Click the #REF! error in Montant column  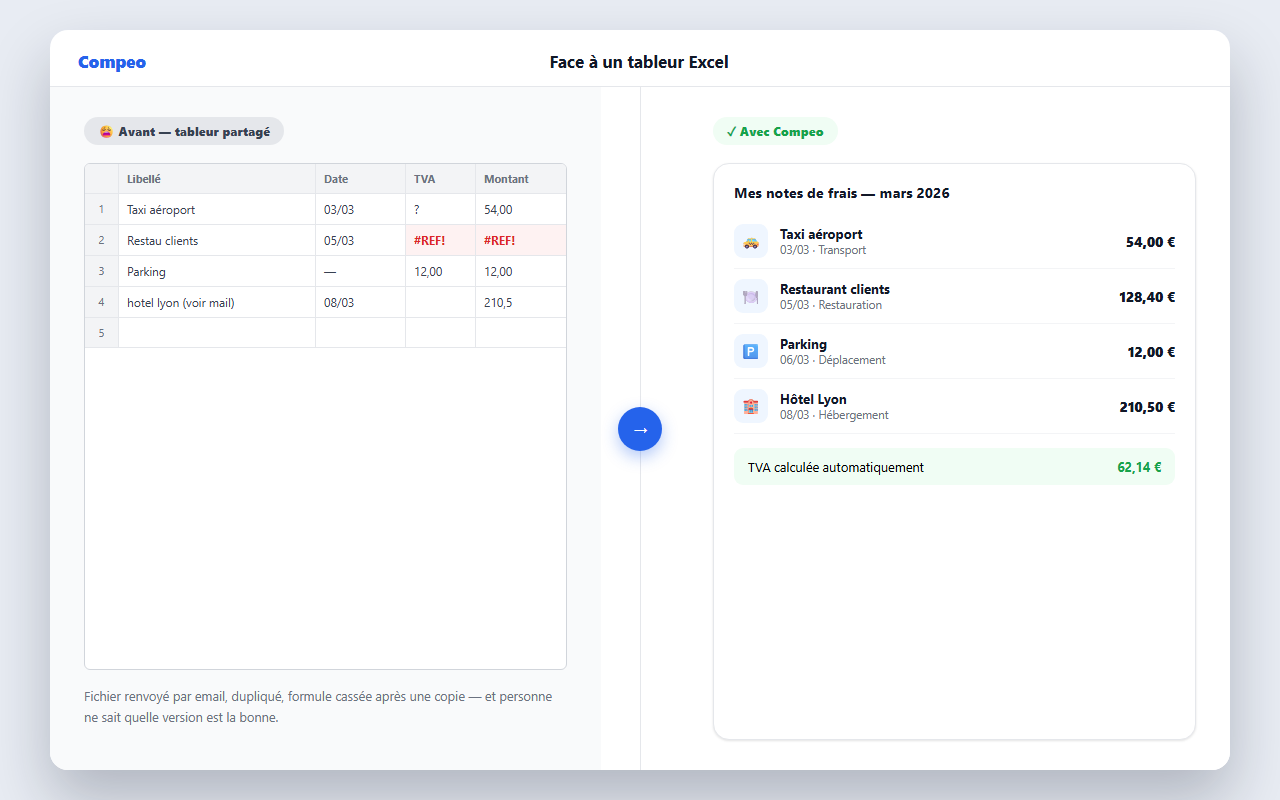[521, 241]
